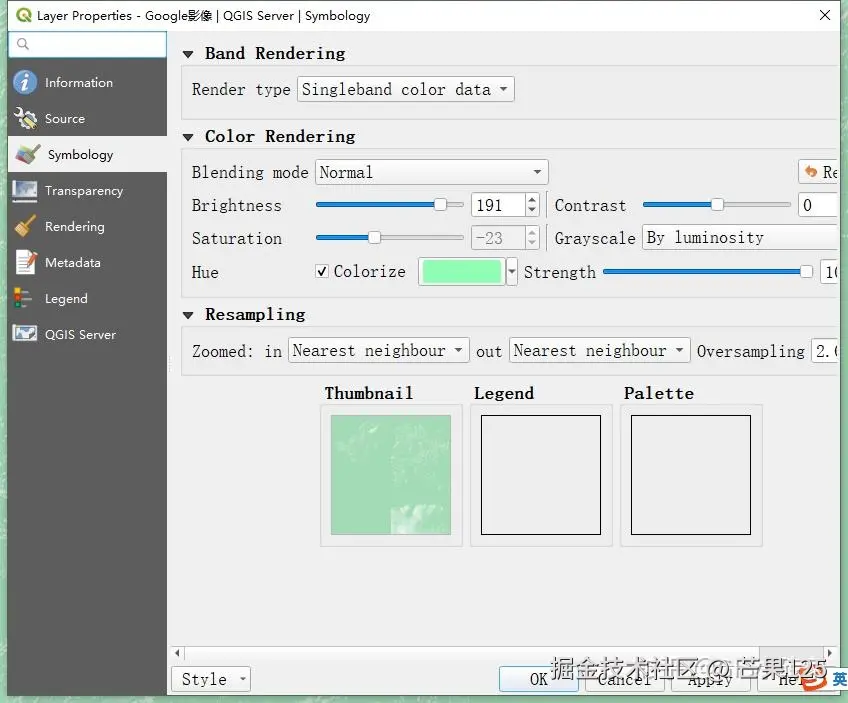This screenshot has width=848, height=703.
Task: Decrease Brightness with the down stepper arrow
Action: pos(532,210)
